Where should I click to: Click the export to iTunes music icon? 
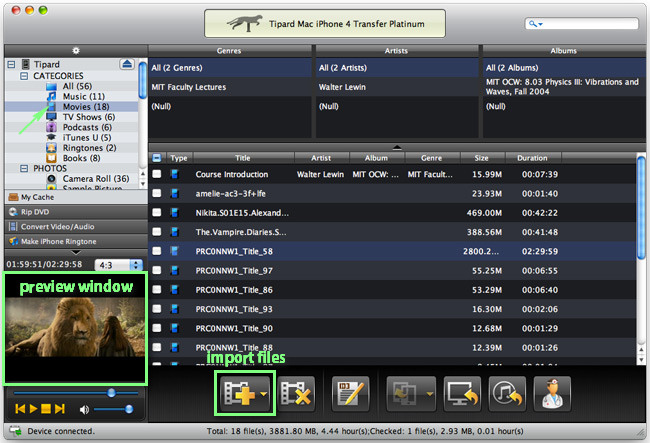pyautogui.click(x=507, y=393)
